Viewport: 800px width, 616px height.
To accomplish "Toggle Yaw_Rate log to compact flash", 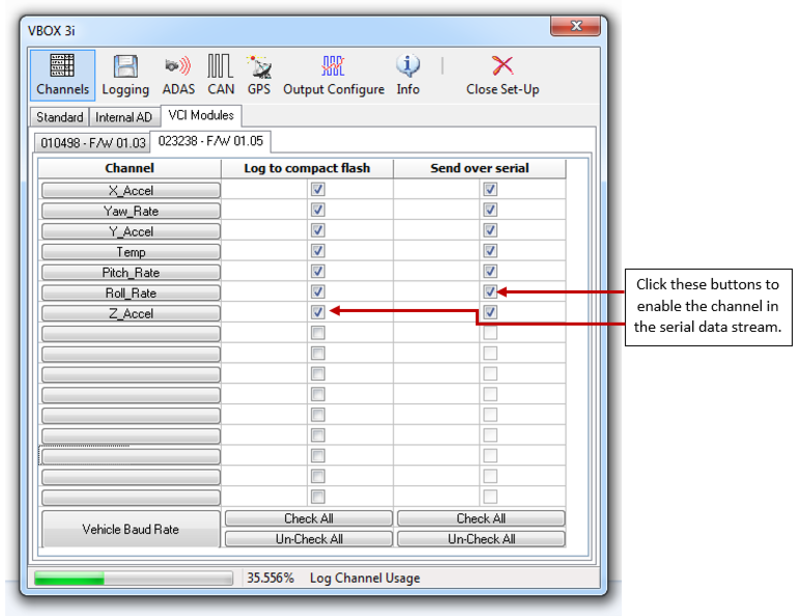I will click(x=318, y=210).
